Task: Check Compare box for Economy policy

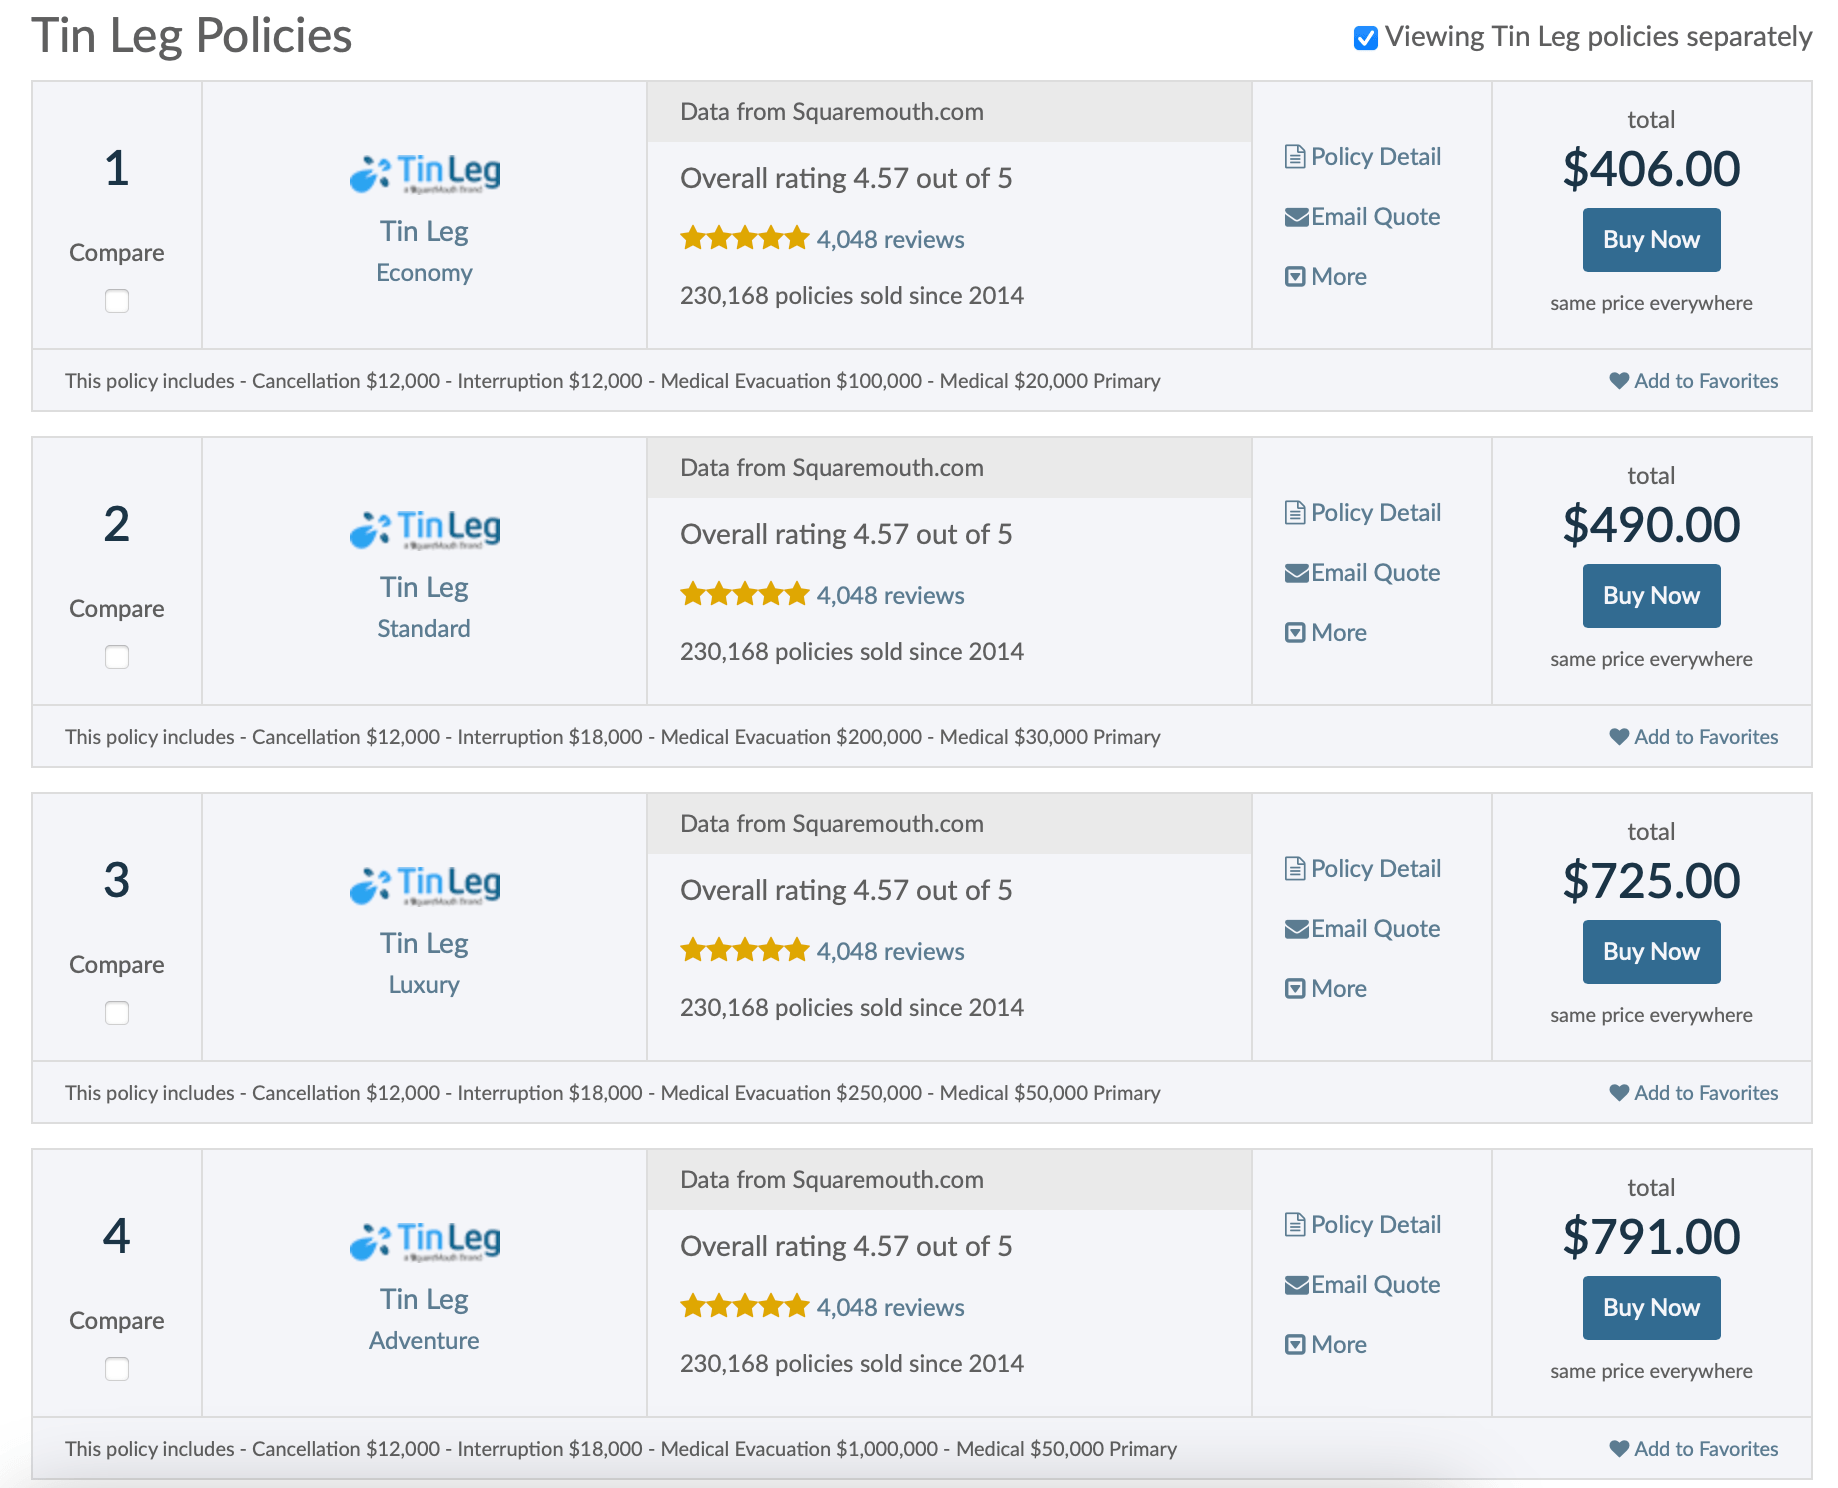Action: 117,301
